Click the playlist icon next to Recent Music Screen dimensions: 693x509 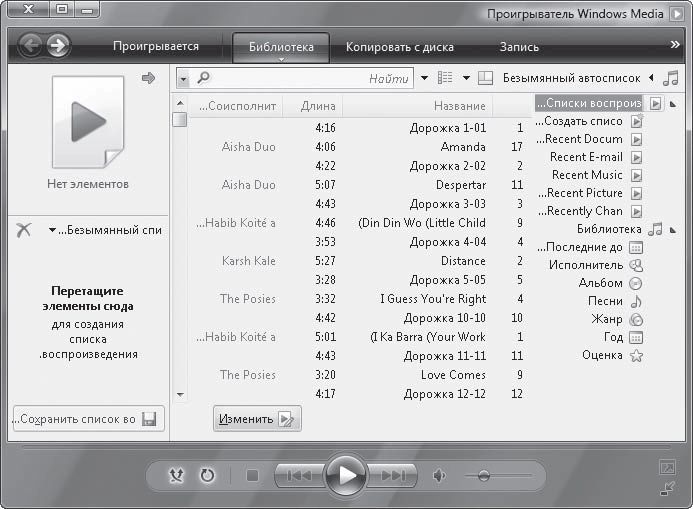[636, 175]
